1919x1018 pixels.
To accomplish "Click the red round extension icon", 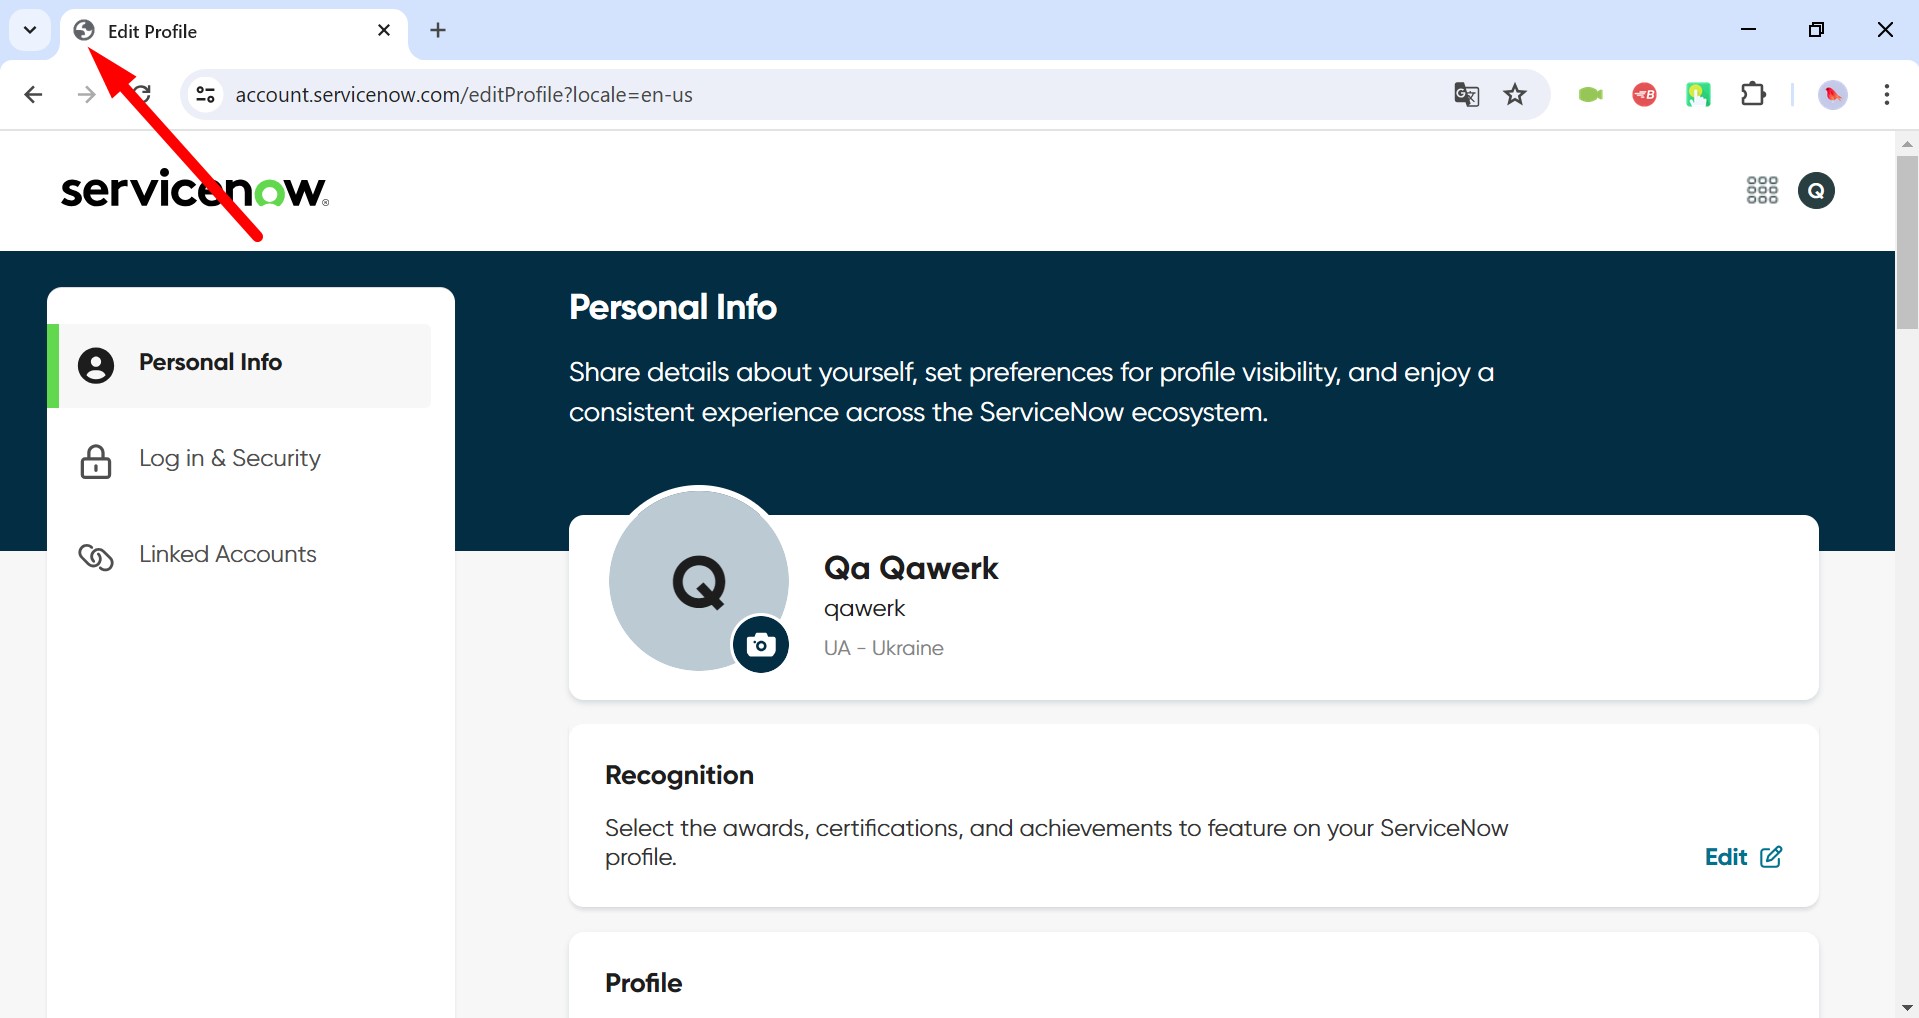I will click(x=1644, y=95).
